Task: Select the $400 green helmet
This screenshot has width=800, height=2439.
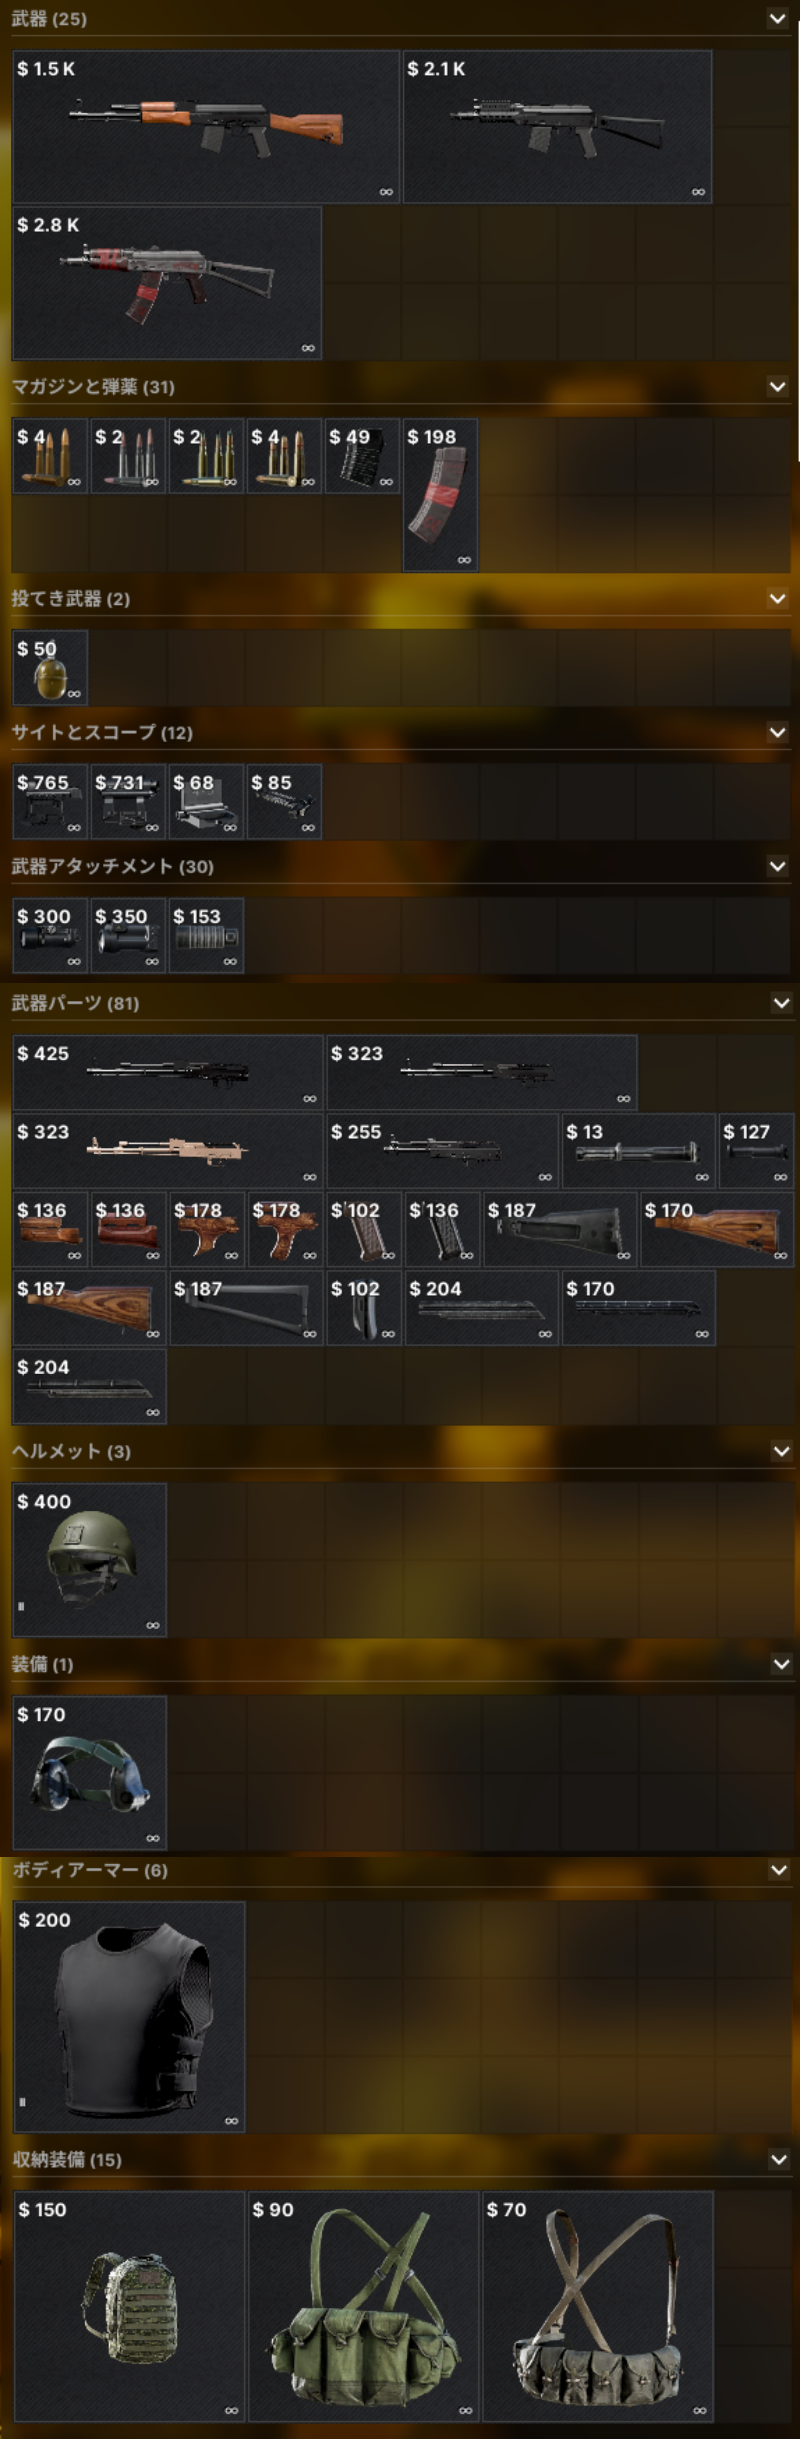Action: pyautogui.click(x=89, y=1560)
